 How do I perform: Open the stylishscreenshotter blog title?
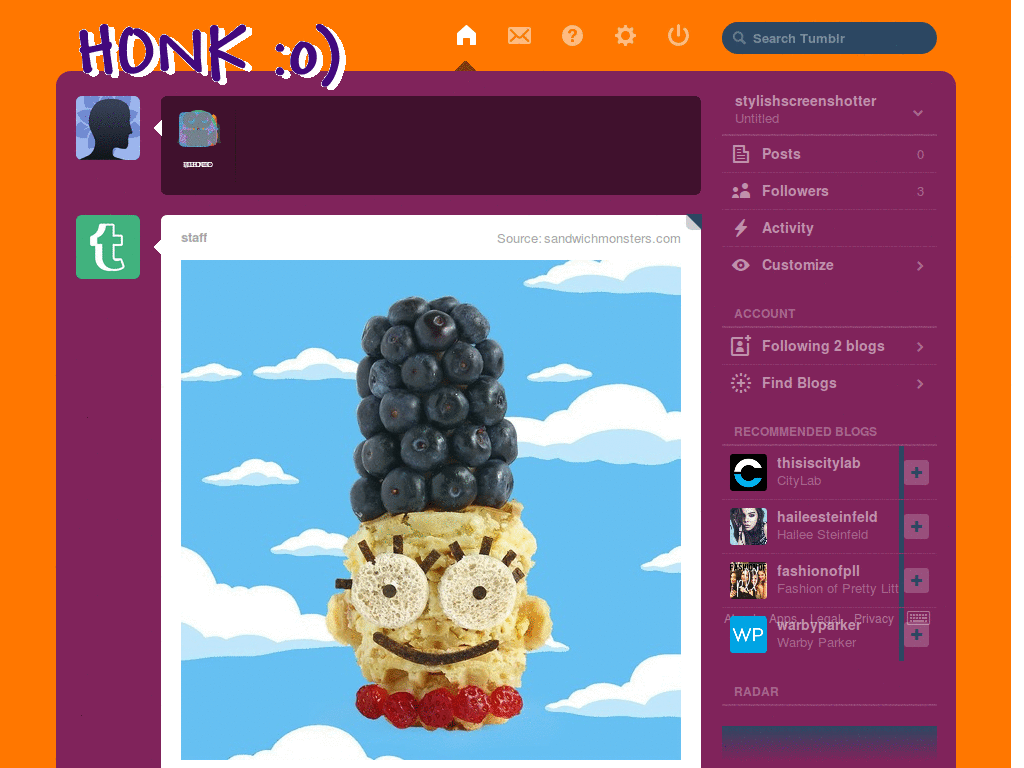[805, 101]
